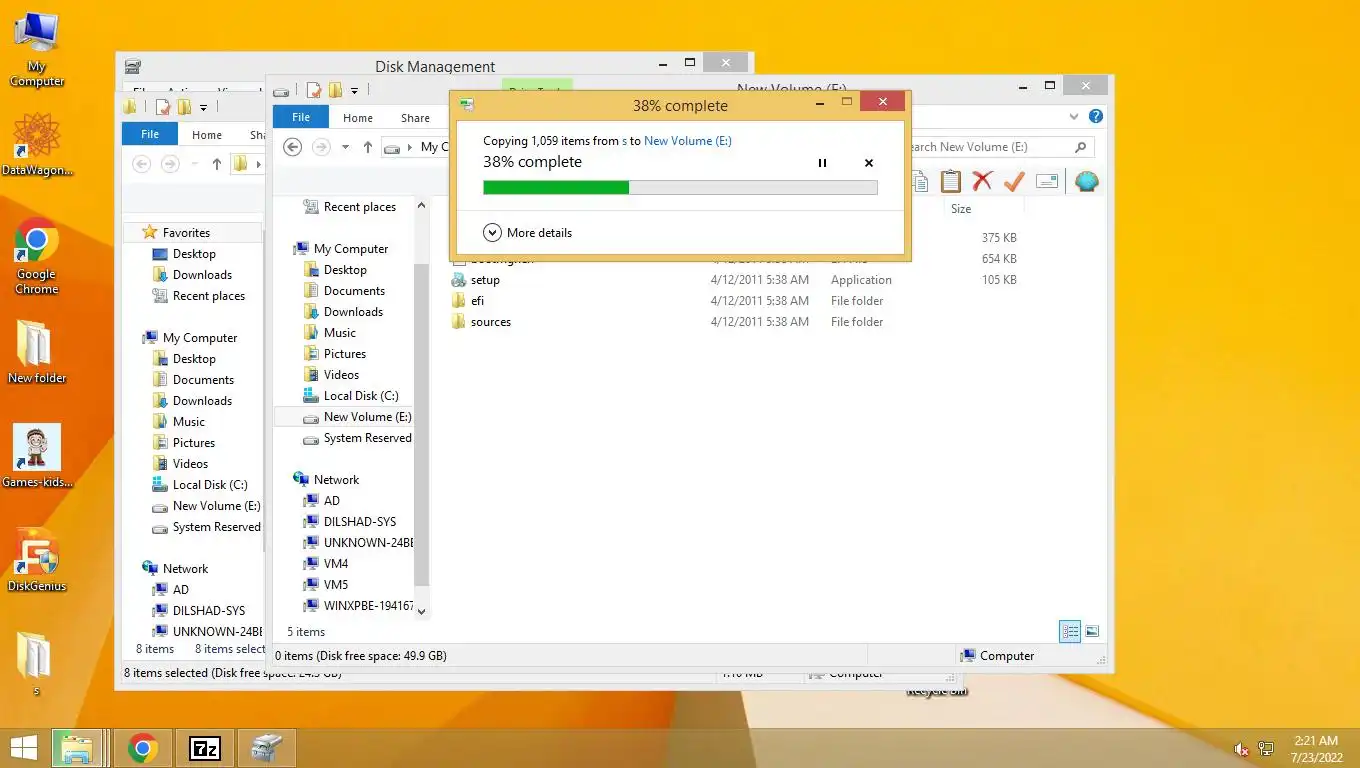Viewport: 1360px width, 768px height.
Task: Open the New Volume (E:) destination link
Action: [688, 141]
